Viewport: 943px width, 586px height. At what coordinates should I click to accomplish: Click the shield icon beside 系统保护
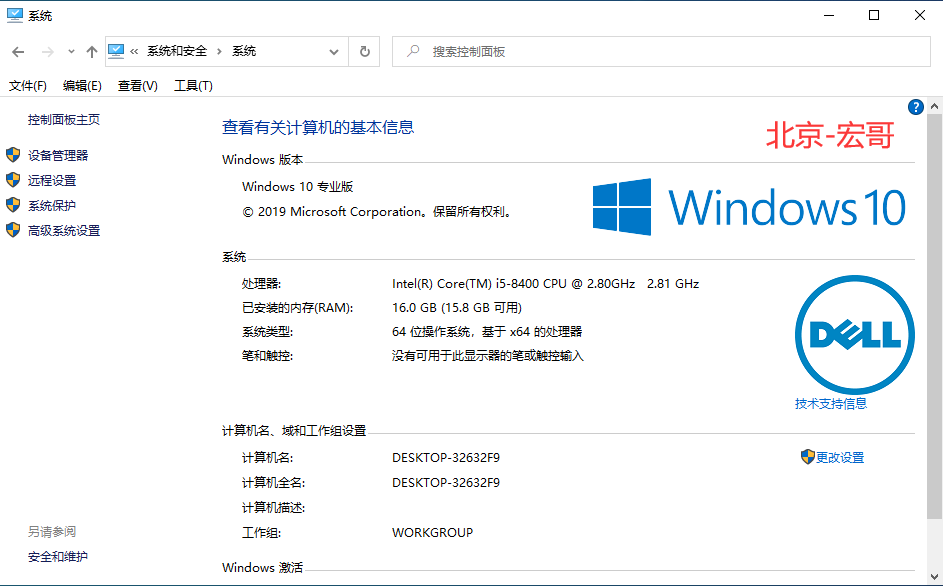tap(13, 205)
